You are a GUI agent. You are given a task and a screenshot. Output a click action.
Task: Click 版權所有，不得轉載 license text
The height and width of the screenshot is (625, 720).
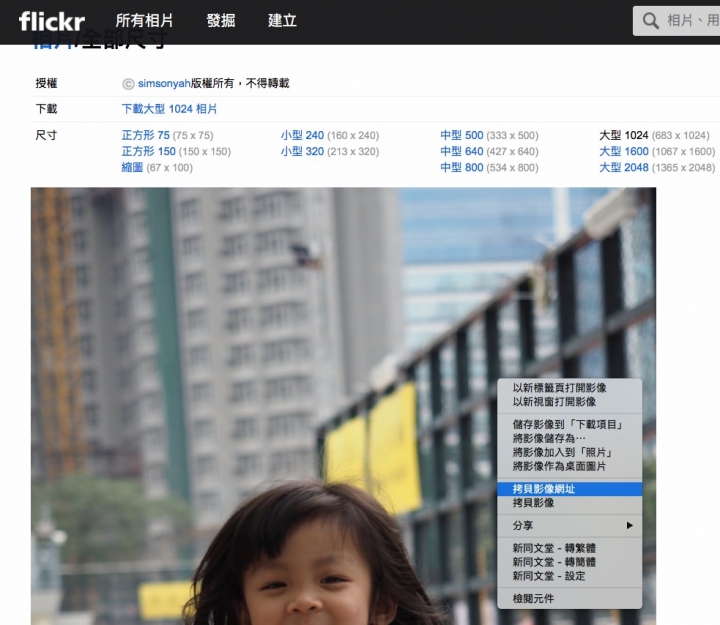point(240,83)
